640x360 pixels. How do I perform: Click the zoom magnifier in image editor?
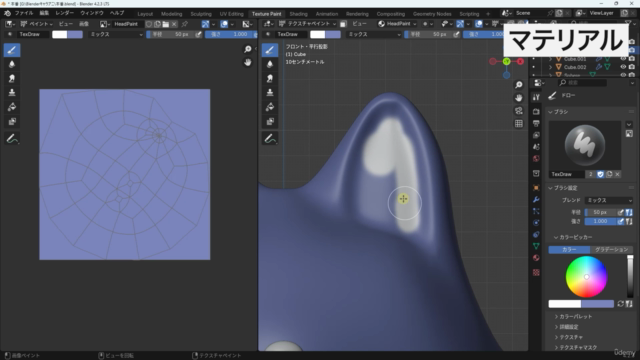point(248,49)
